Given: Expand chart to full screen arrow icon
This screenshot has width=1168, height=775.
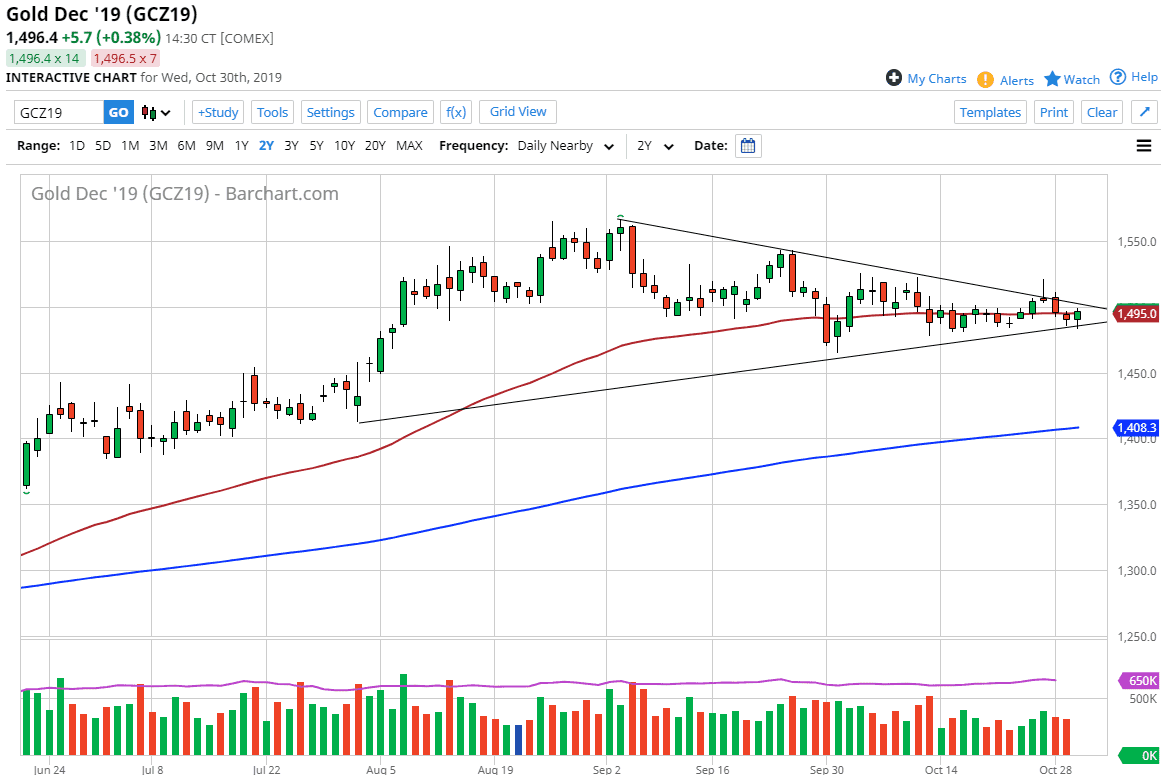Looking at the screenshot, I should coord(1144,112).
